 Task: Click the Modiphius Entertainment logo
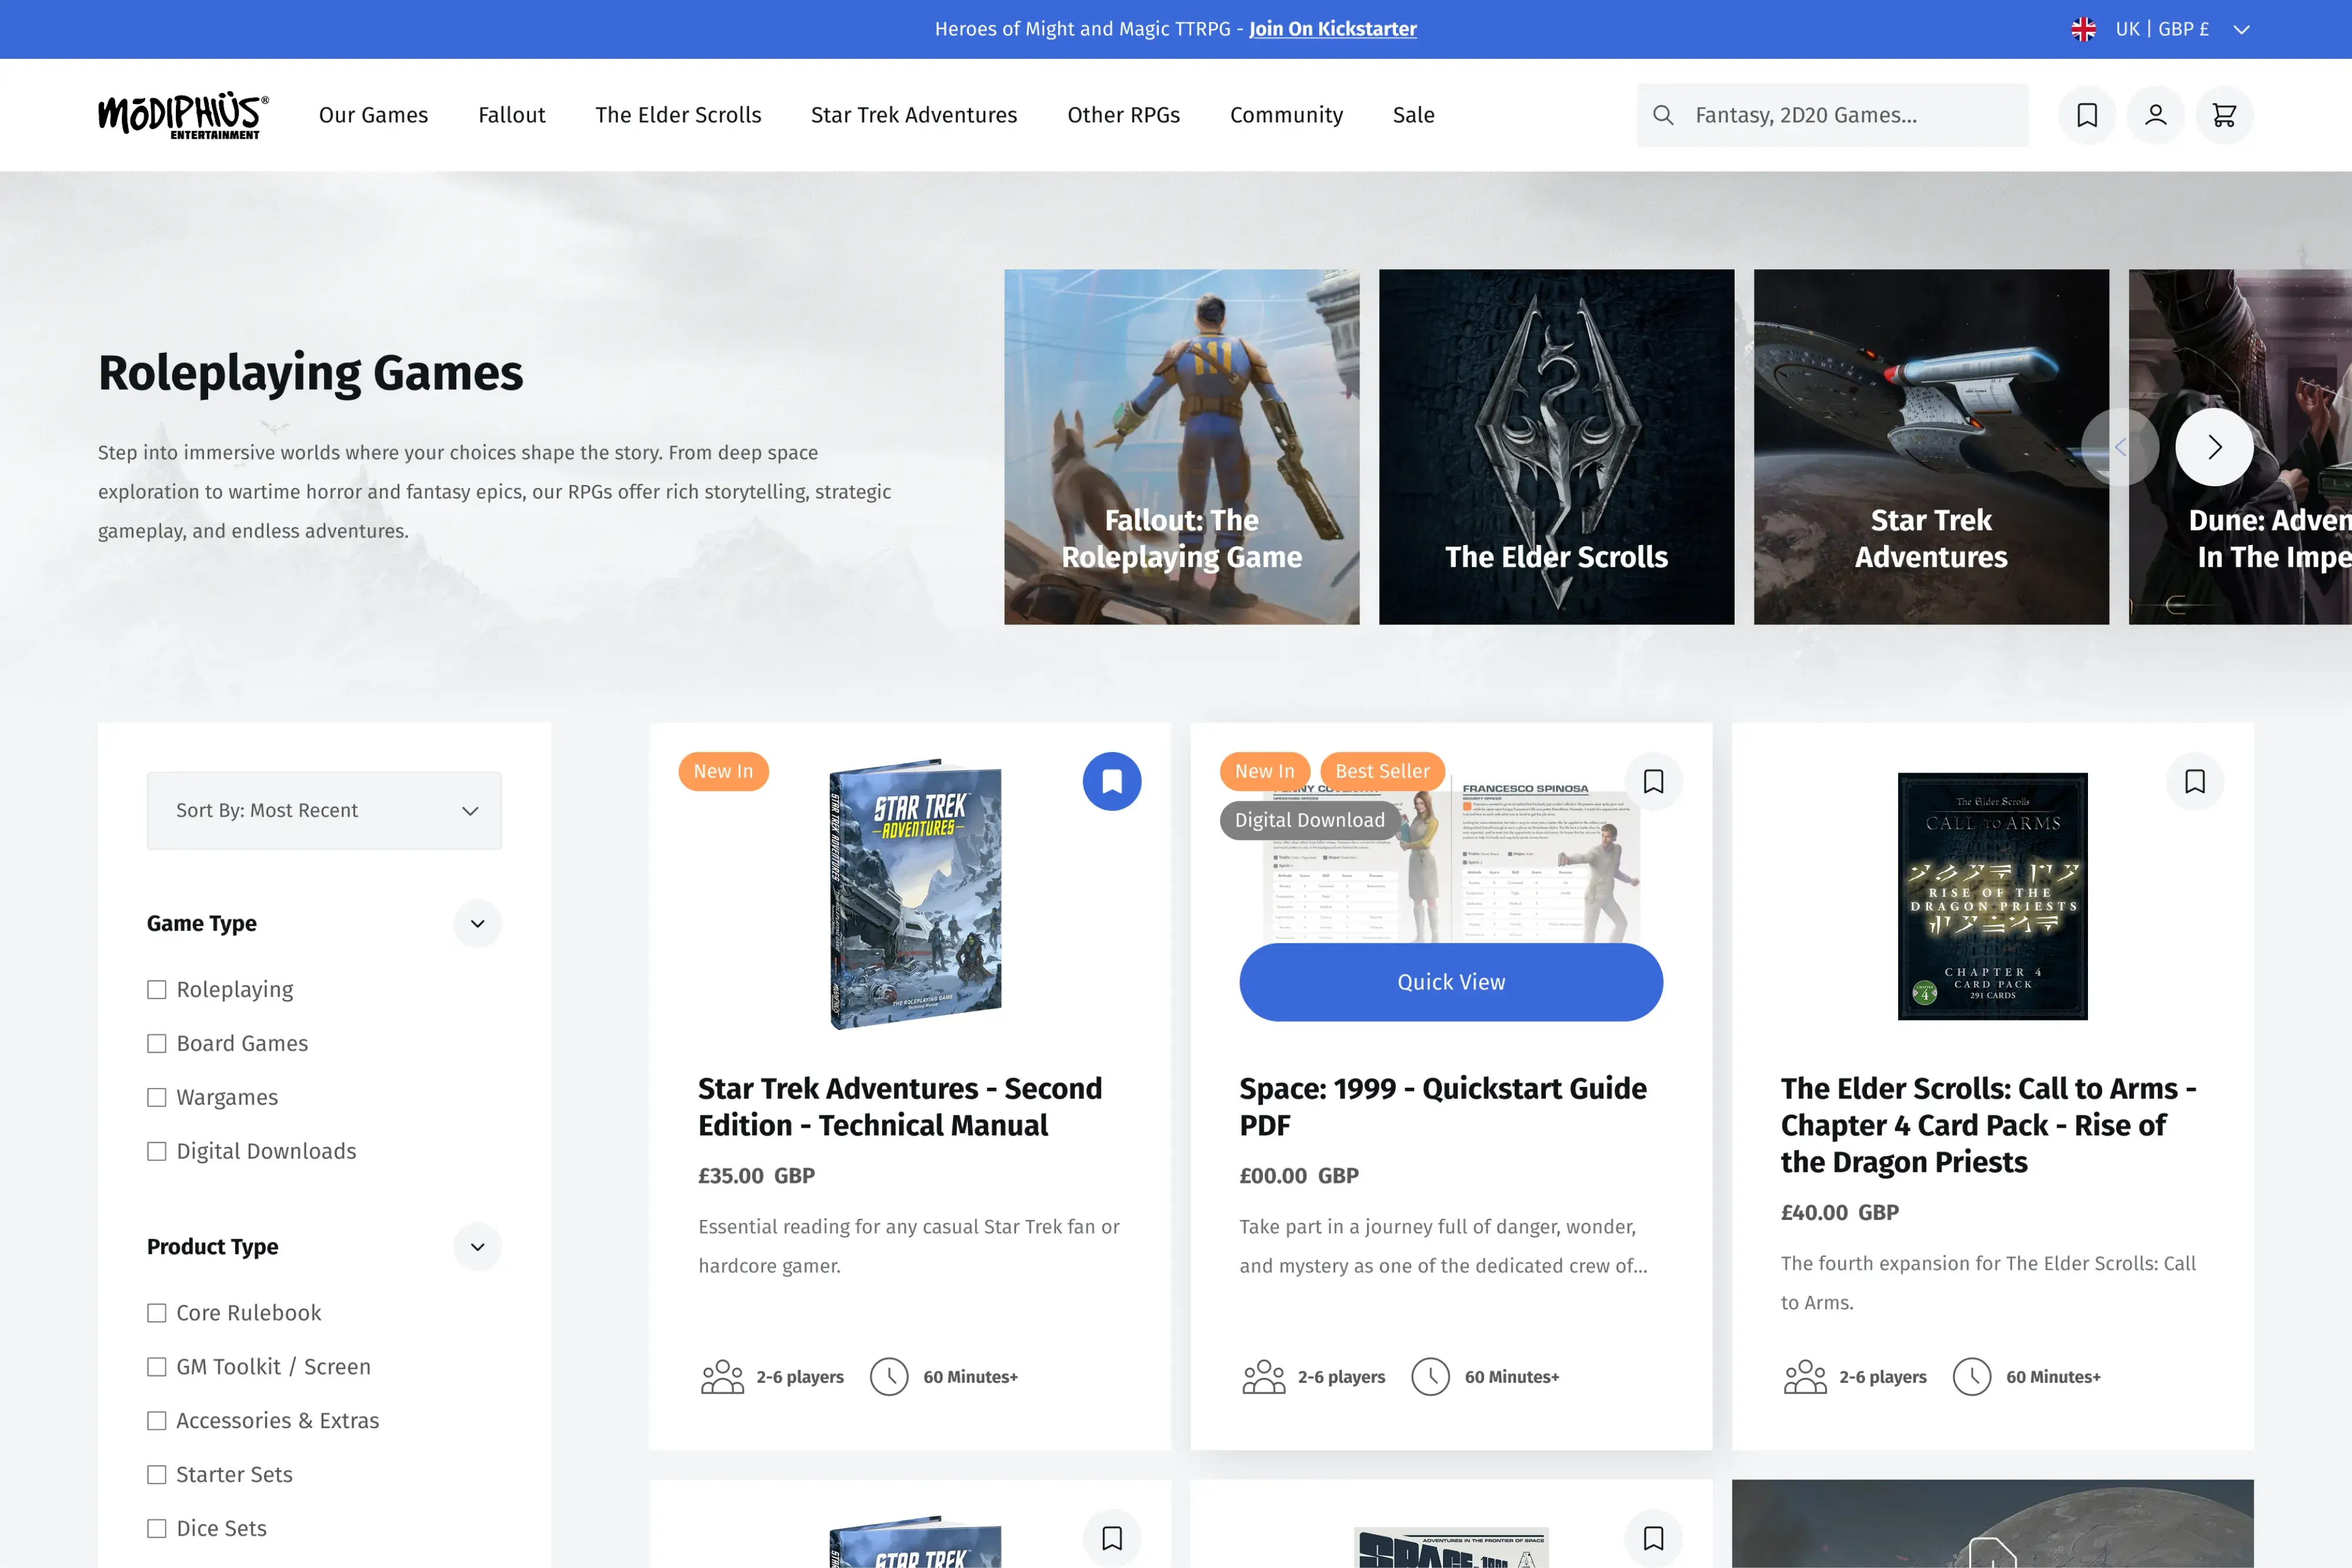pyautogui.click(x=183, y=115)
